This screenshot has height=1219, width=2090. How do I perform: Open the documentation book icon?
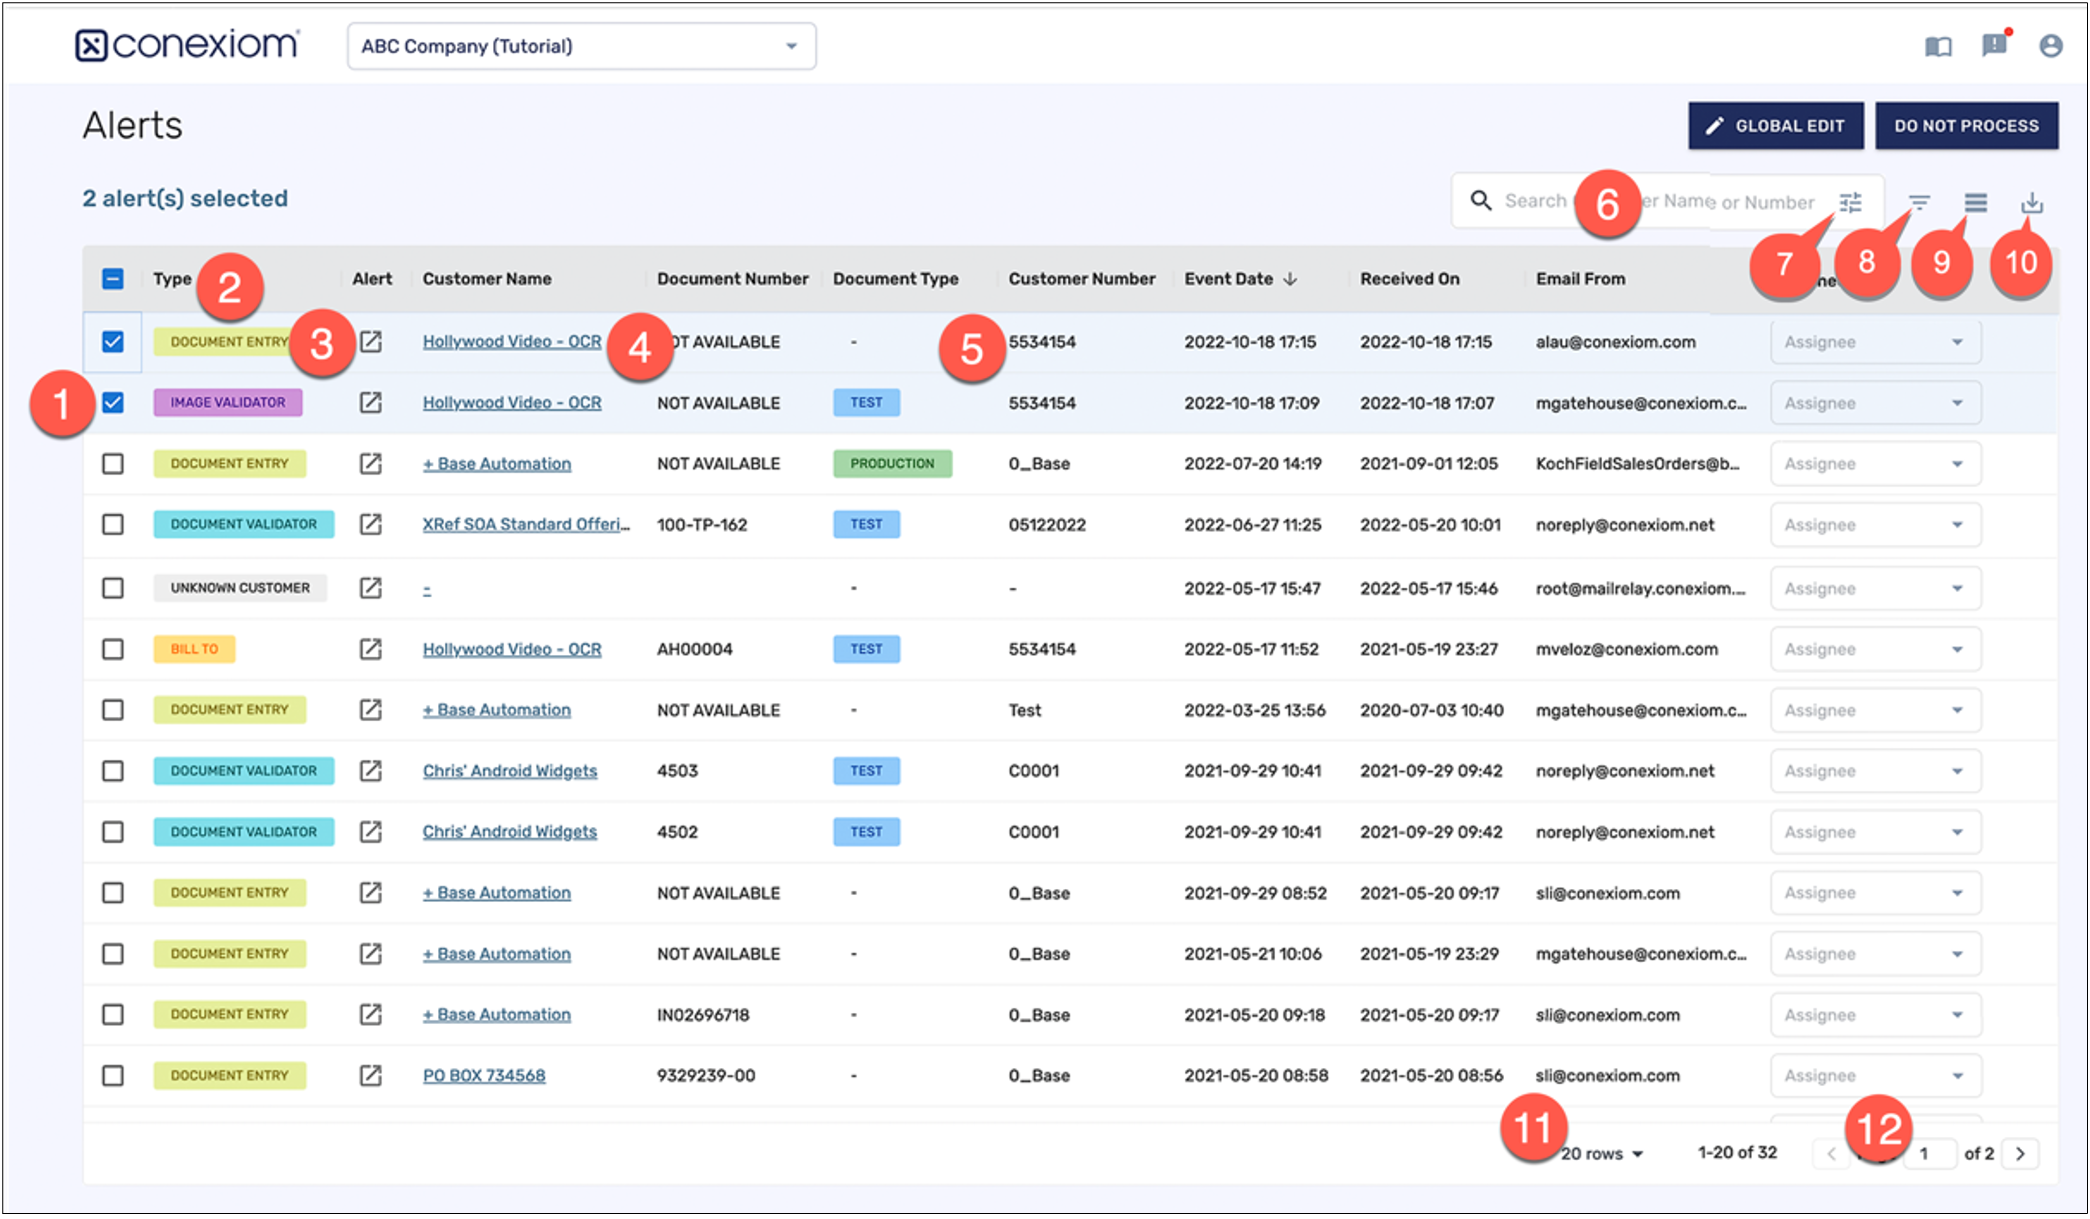[1938, 46]
